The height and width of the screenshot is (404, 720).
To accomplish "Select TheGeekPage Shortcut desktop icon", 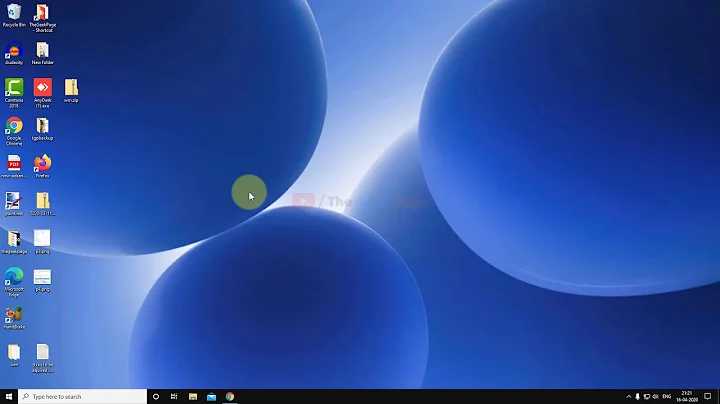I will [43, 18].
